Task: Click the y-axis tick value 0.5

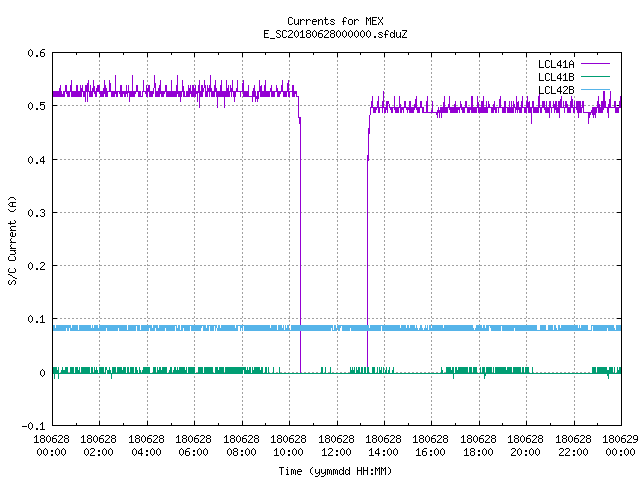Action: point(36,106)
